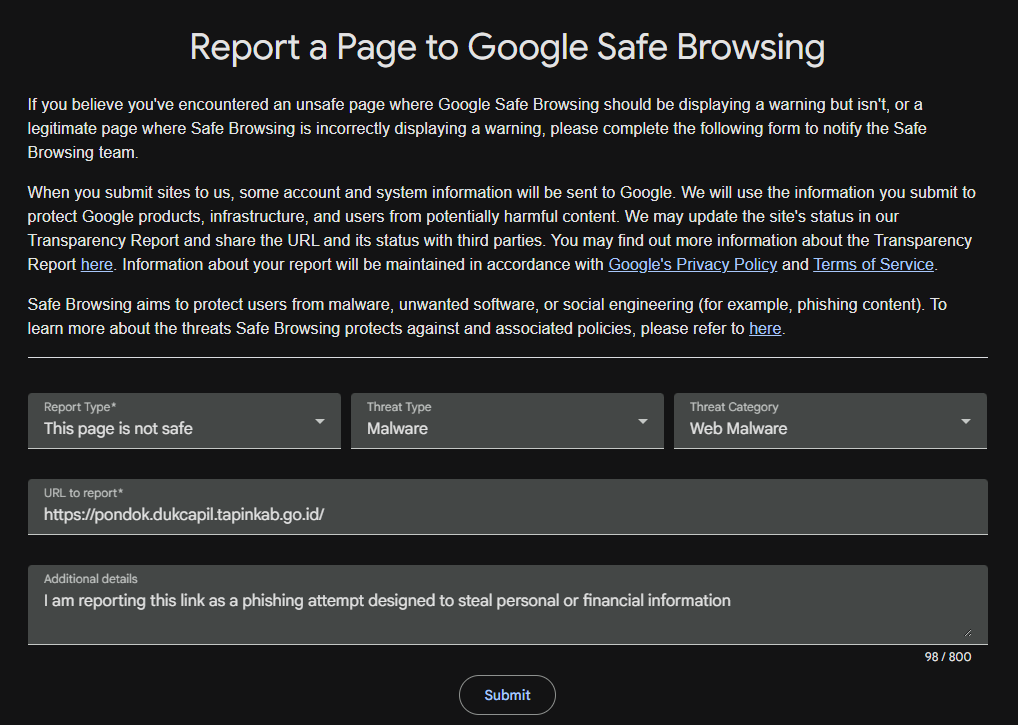Screen dimensions: 1018x725
Task: Open the Threat Type dropdown showing Malware
Action: click(x=507, y=421)
